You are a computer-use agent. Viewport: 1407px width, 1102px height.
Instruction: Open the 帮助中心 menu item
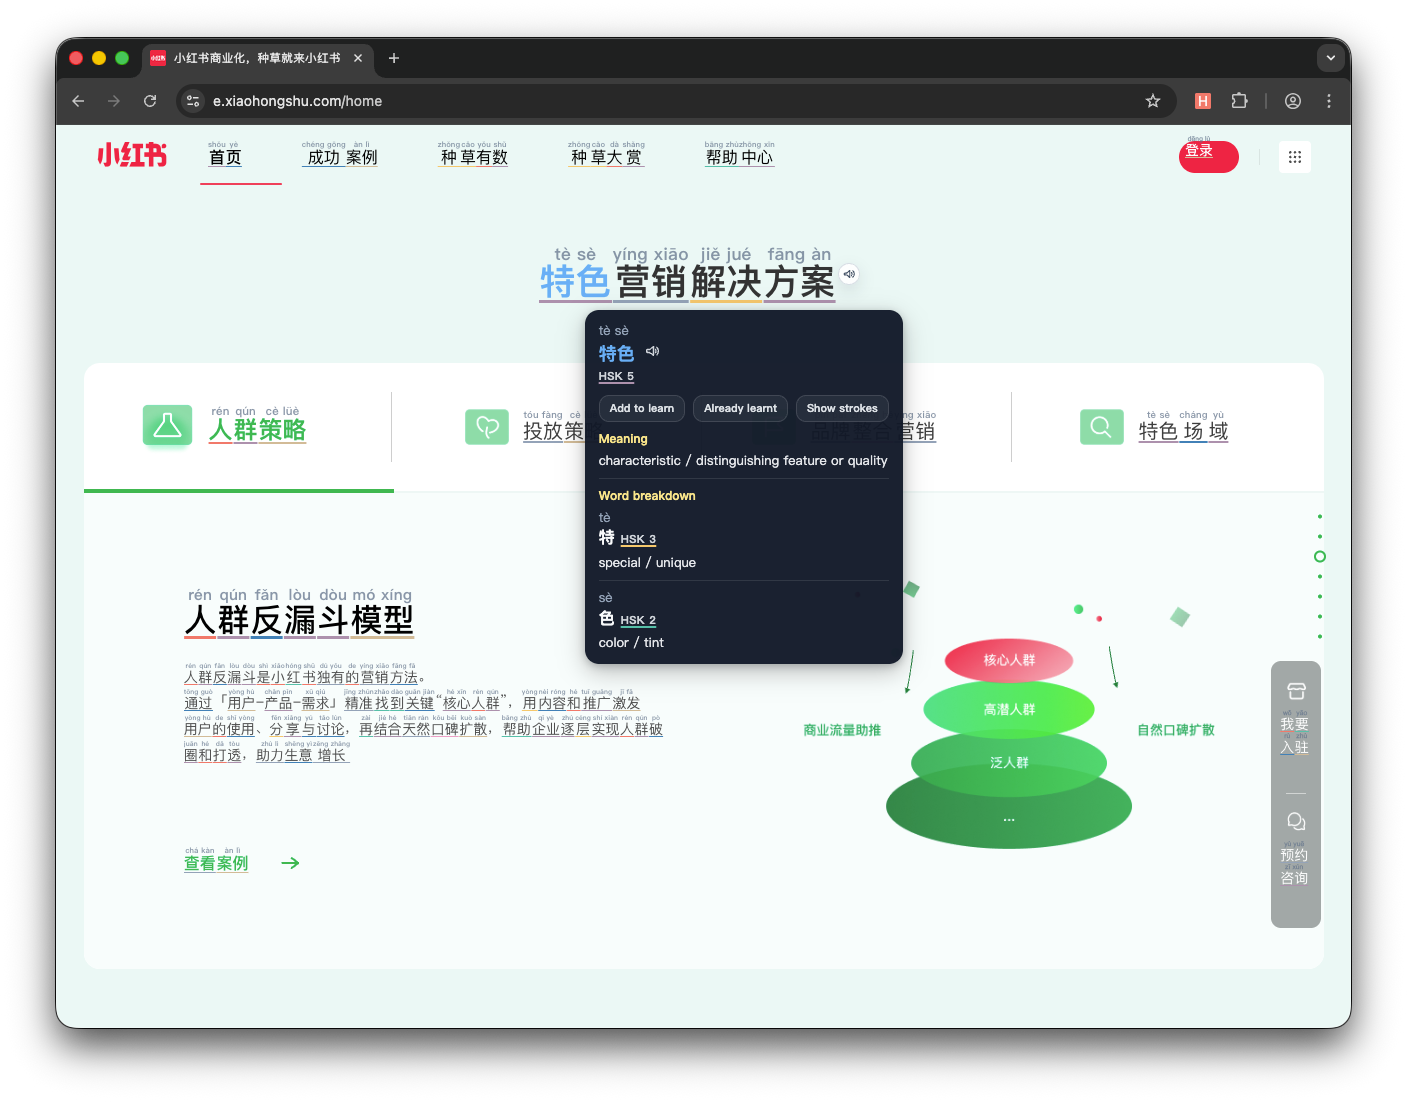[x=740, y=157]
